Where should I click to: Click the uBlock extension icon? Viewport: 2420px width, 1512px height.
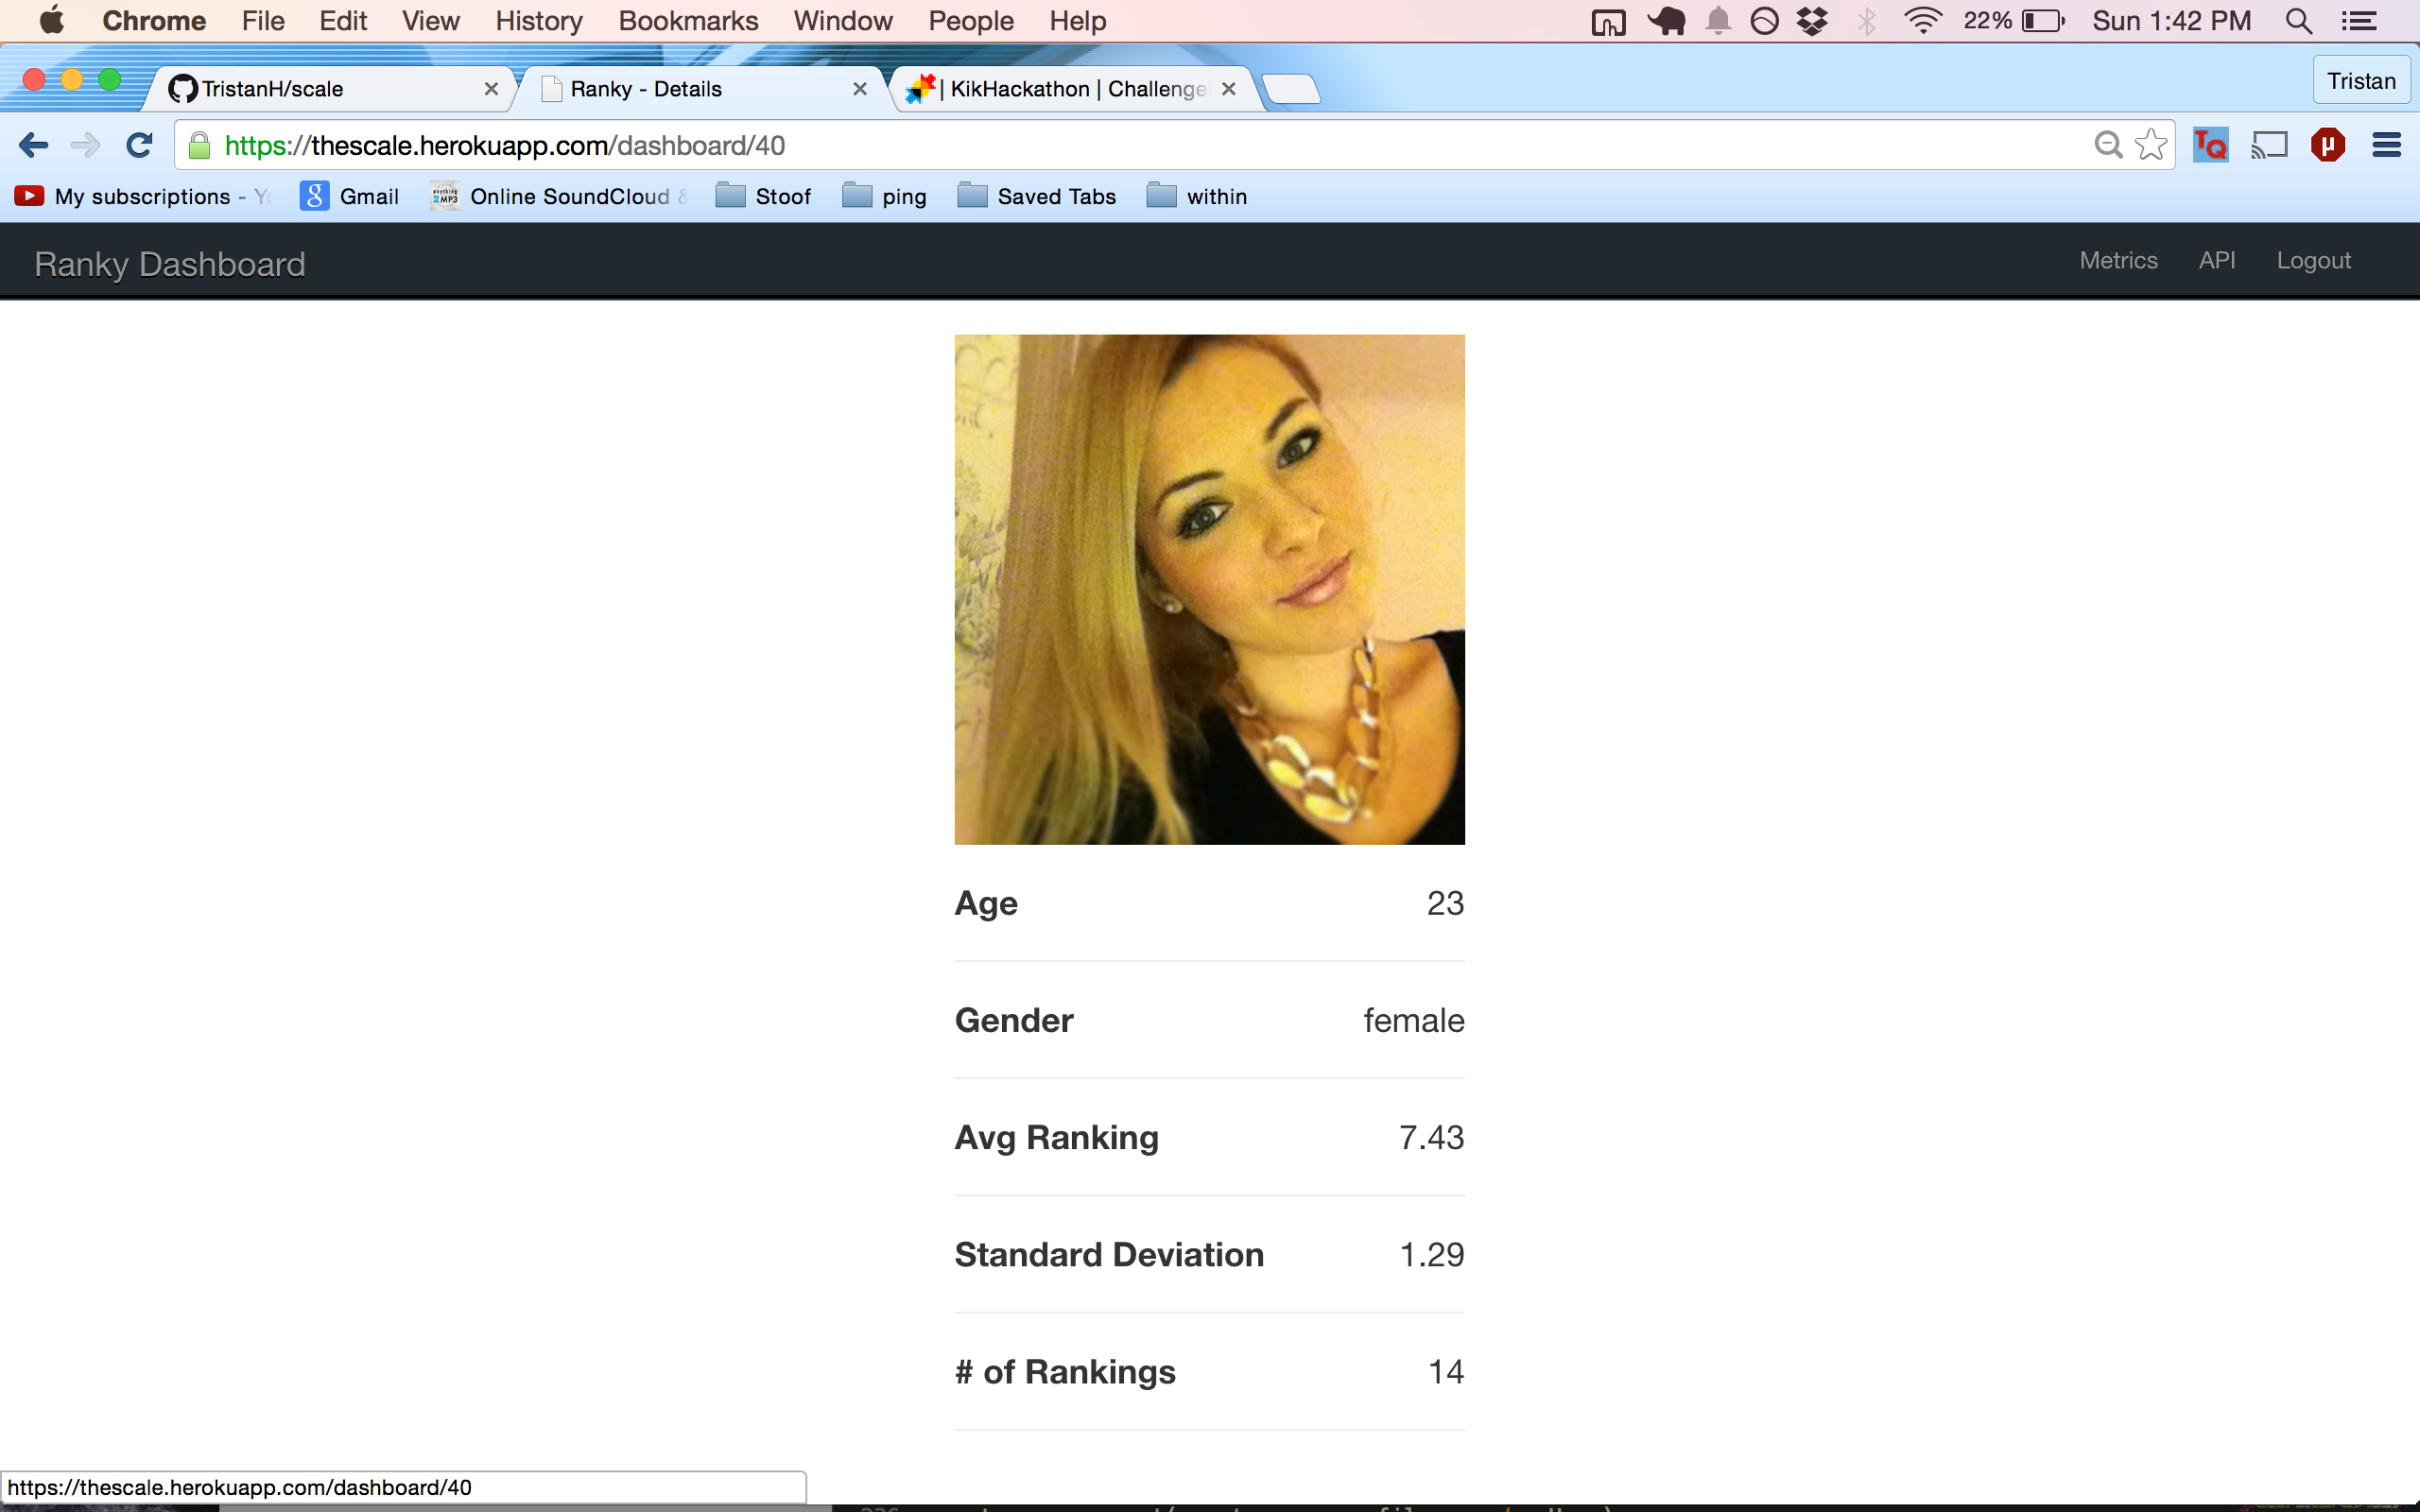tap(2328, 146)
